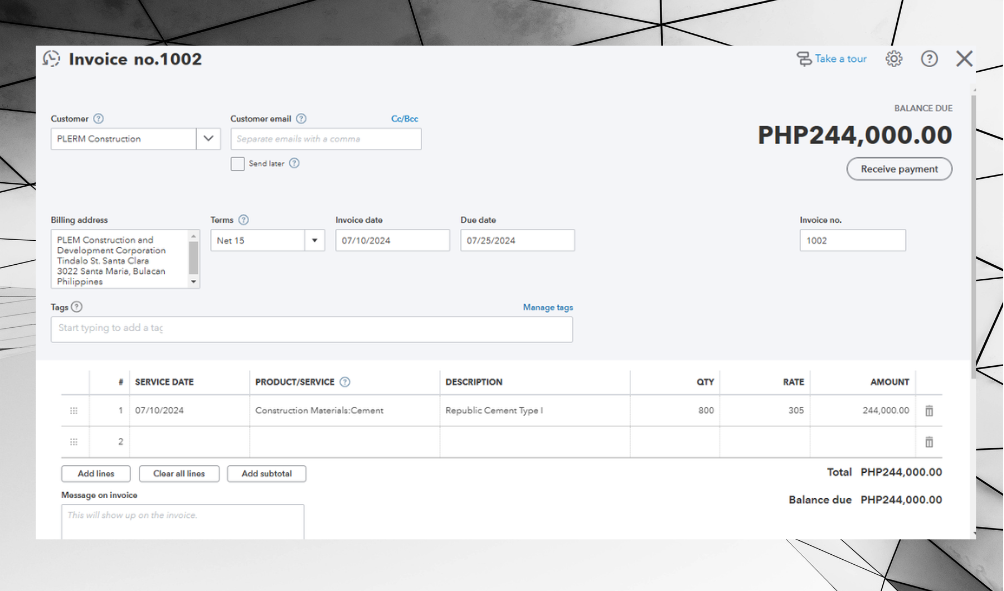This screenshot has width=1004, height=591.
Task: Click Construction Materials:Cement cell
Action: (344, 411)
